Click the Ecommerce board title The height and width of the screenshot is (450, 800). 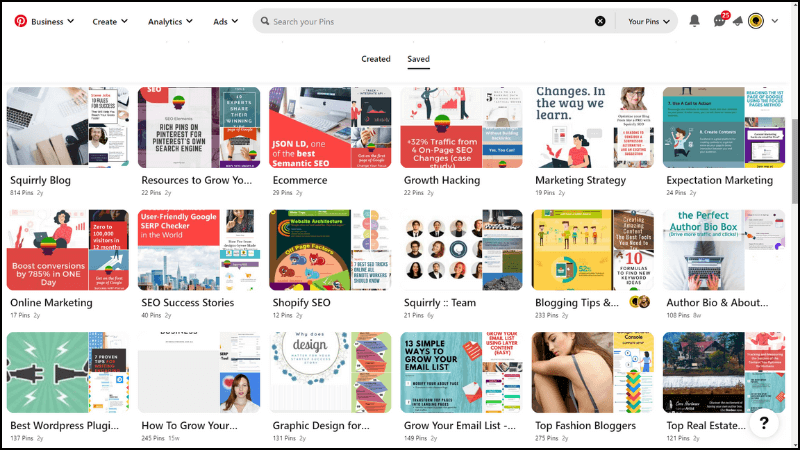[x=300, y=180]
